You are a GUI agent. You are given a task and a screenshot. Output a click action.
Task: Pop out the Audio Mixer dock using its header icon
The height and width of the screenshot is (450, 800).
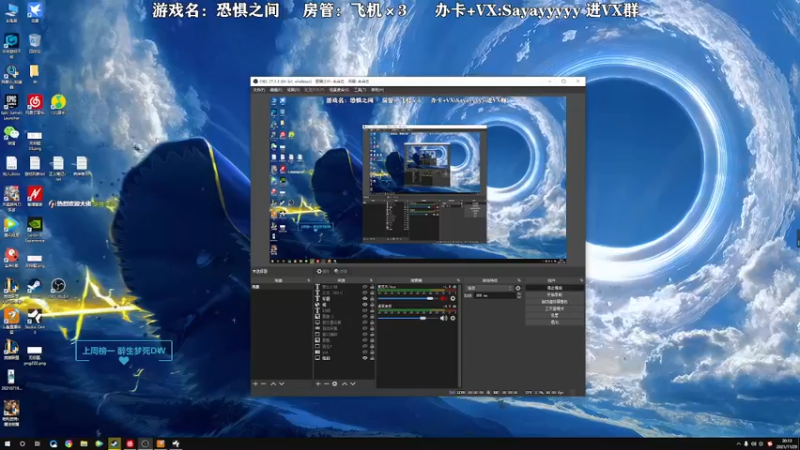point(458,281)
